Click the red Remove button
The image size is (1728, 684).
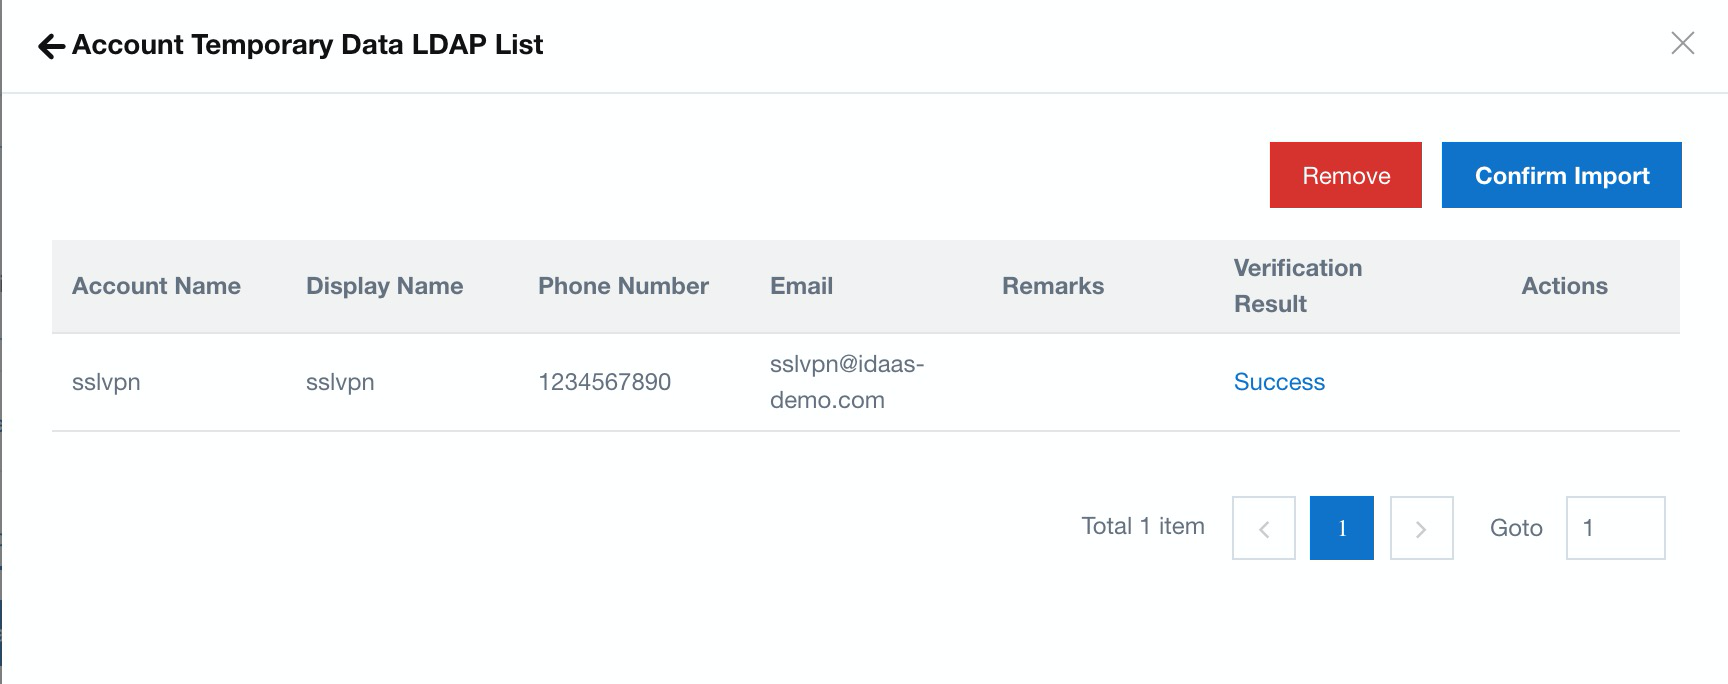point(1346,175)
